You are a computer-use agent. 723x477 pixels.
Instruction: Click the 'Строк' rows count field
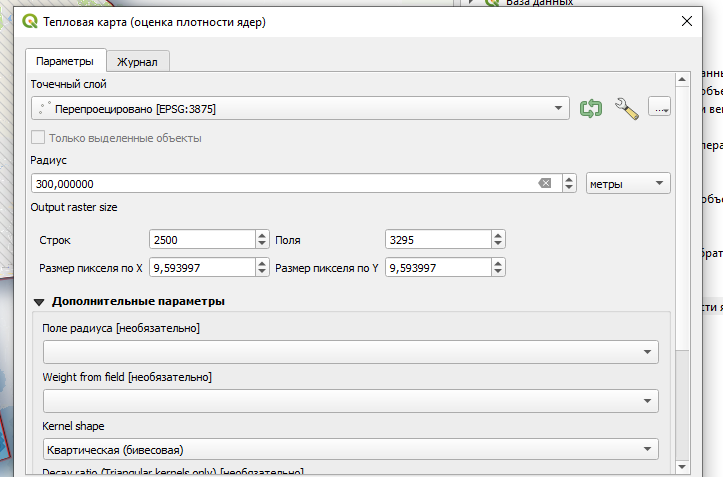(202, 240)
